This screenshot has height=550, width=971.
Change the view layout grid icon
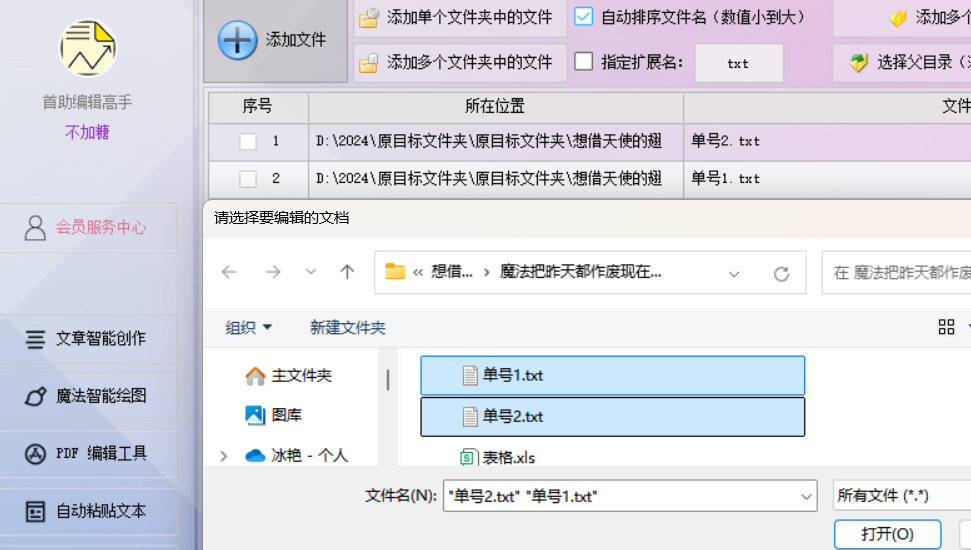pyautogui.click(x=946, y=327)
